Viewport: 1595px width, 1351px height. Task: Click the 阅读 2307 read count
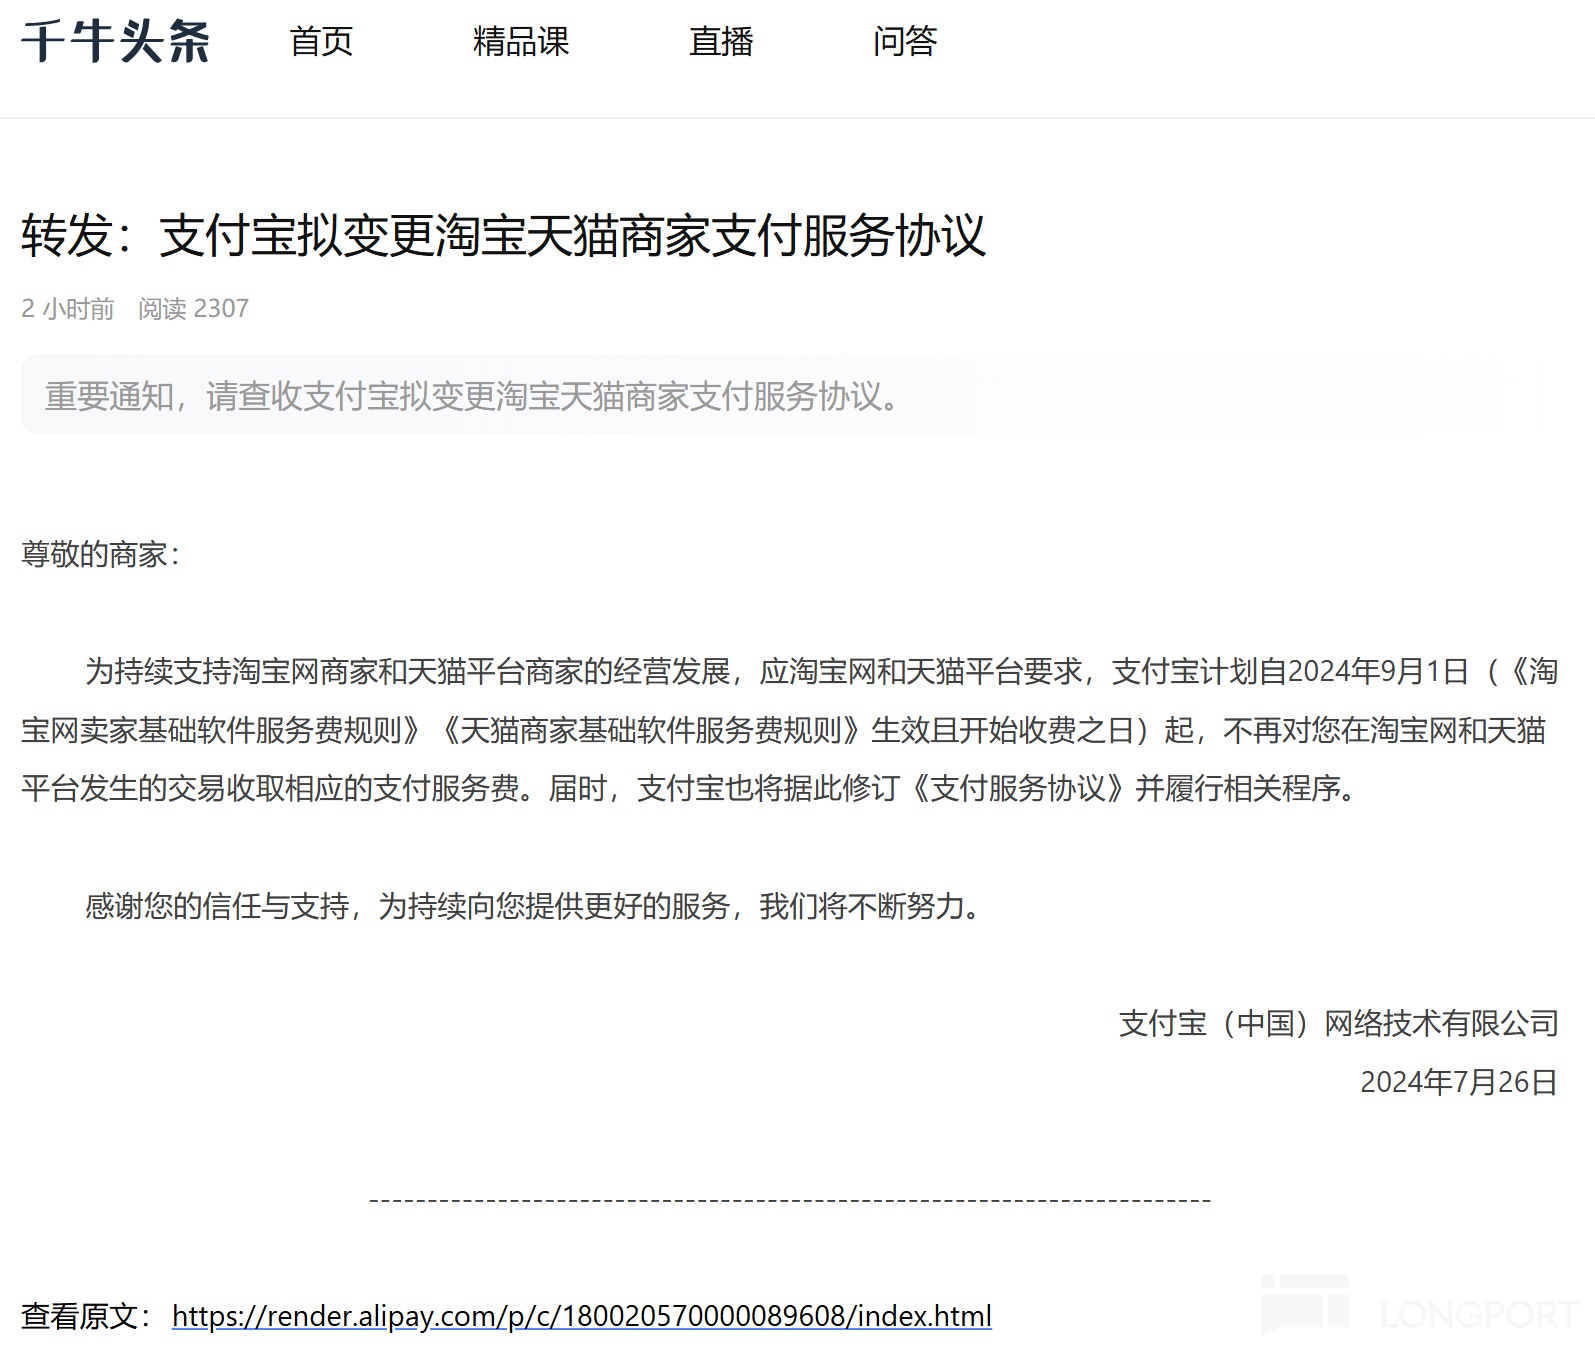point(193,309)
